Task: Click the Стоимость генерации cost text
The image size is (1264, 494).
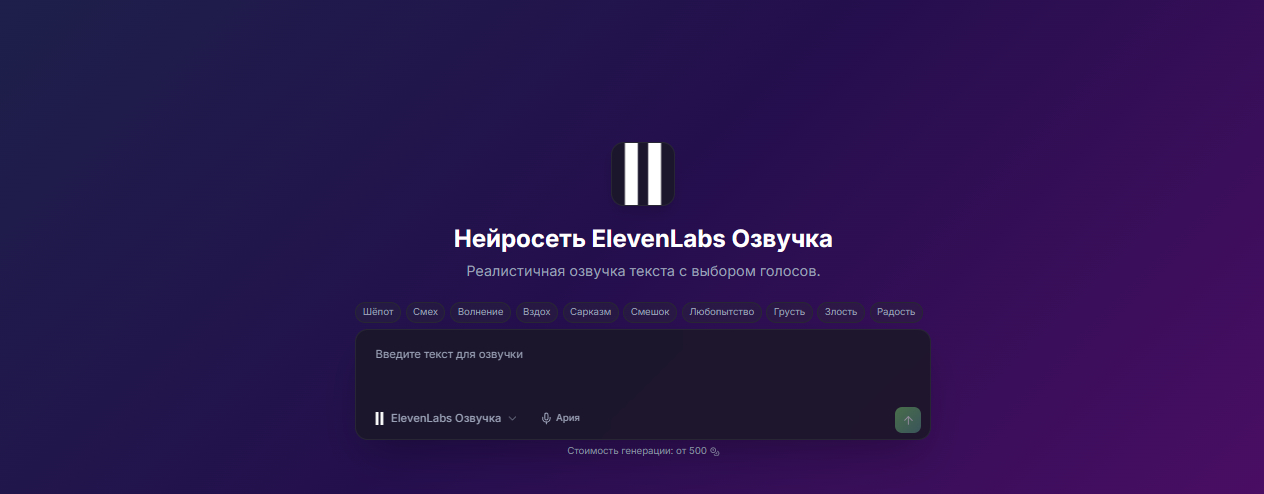Action: pos(637,451)
